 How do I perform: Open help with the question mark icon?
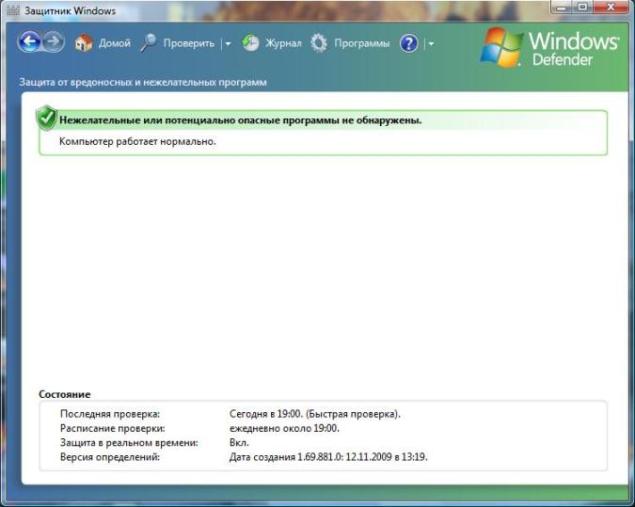409,43
